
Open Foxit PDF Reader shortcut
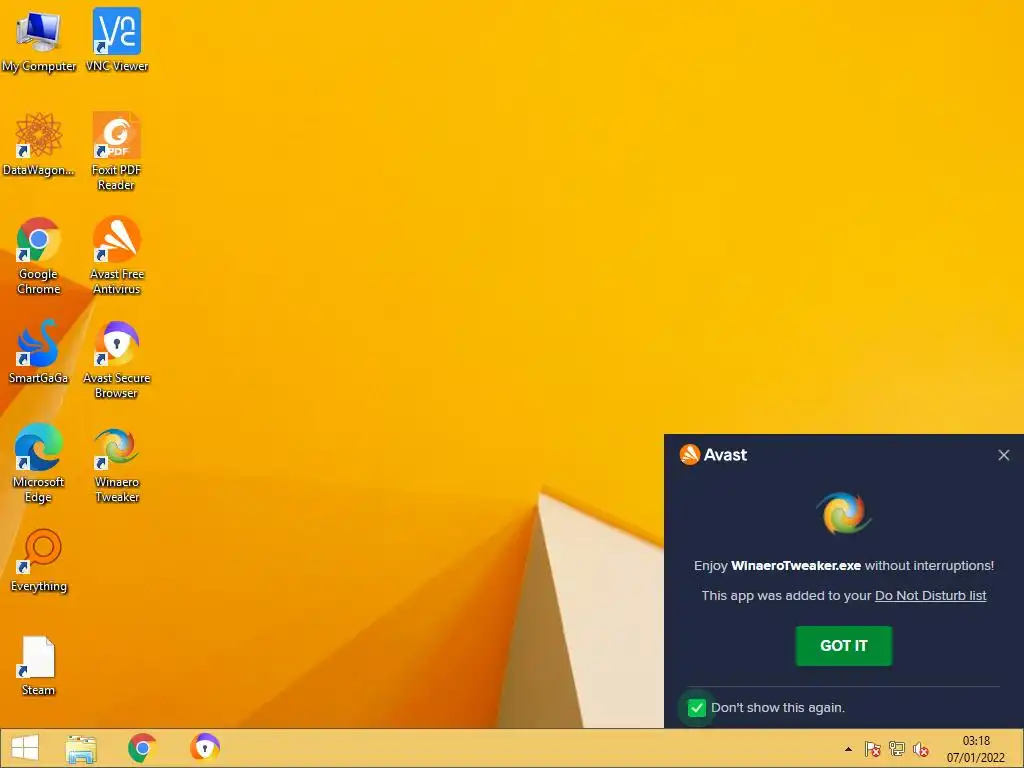[x=116, y=151]
